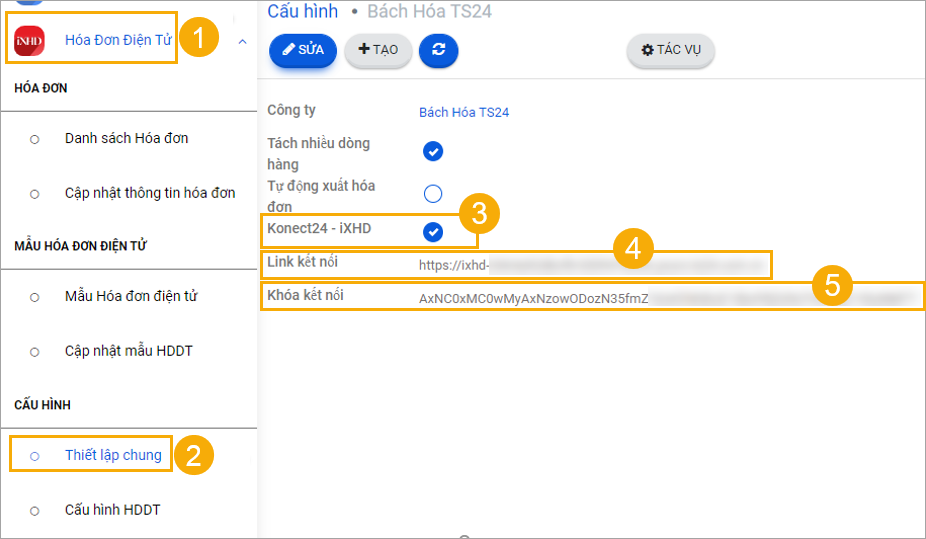The image size is (926, 539).
Task: Open the Hóa Đơn Điện Tử menu
Action: [x=118, y=40]
